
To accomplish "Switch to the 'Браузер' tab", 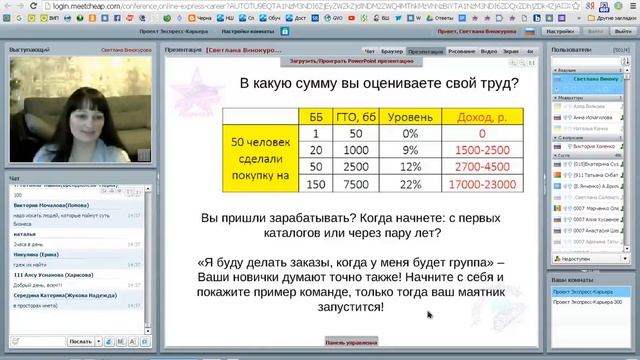I will 392,51.
